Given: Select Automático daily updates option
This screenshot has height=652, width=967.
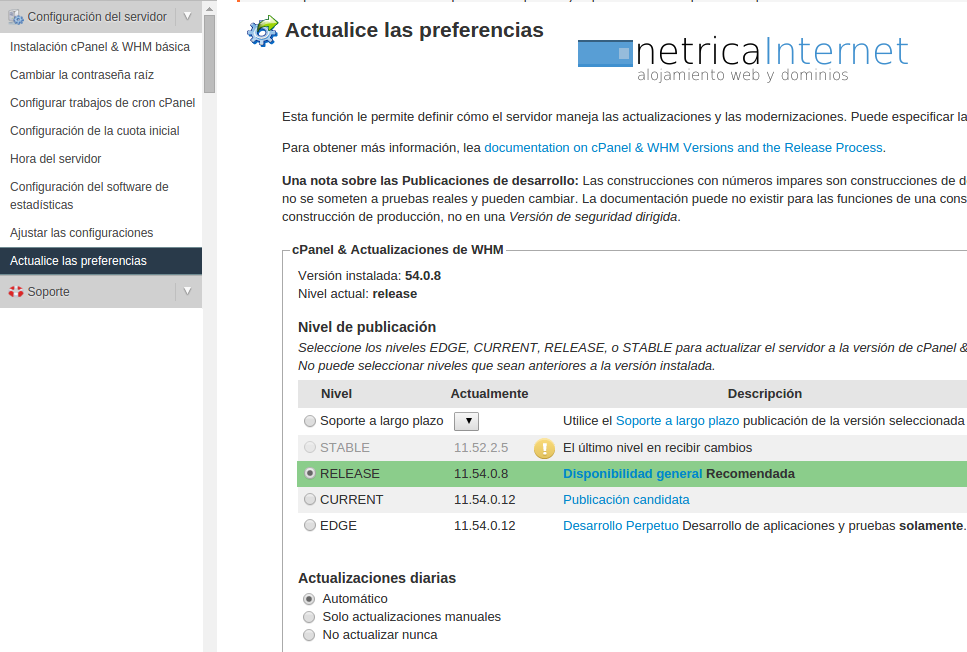Looking at the screenshot, I should (x=309, y=599).
